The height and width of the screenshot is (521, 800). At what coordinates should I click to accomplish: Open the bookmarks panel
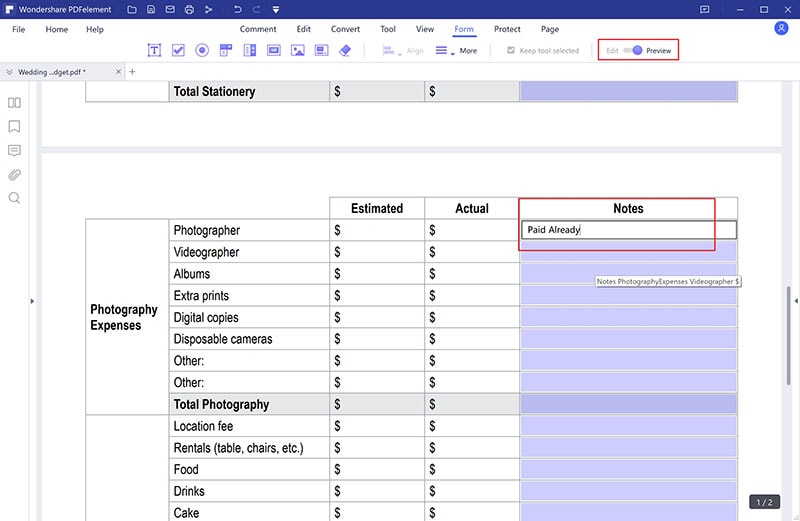click(14, 127)
